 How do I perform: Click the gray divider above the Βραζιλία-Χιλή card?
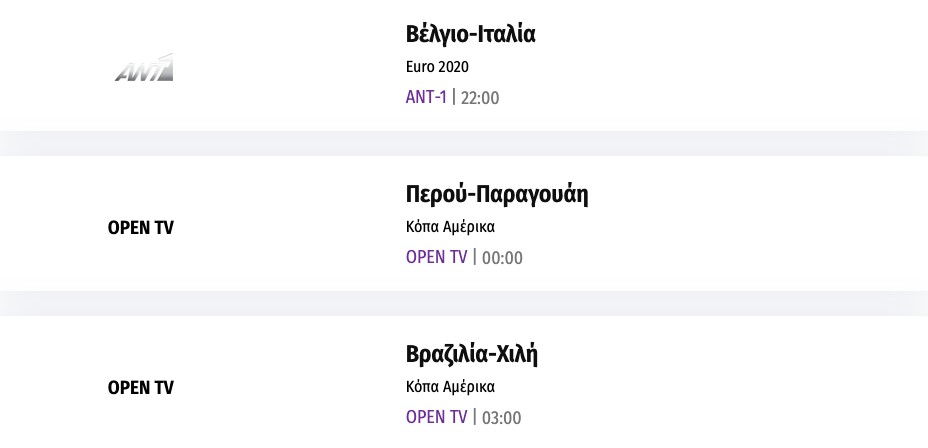pos(464,303)
